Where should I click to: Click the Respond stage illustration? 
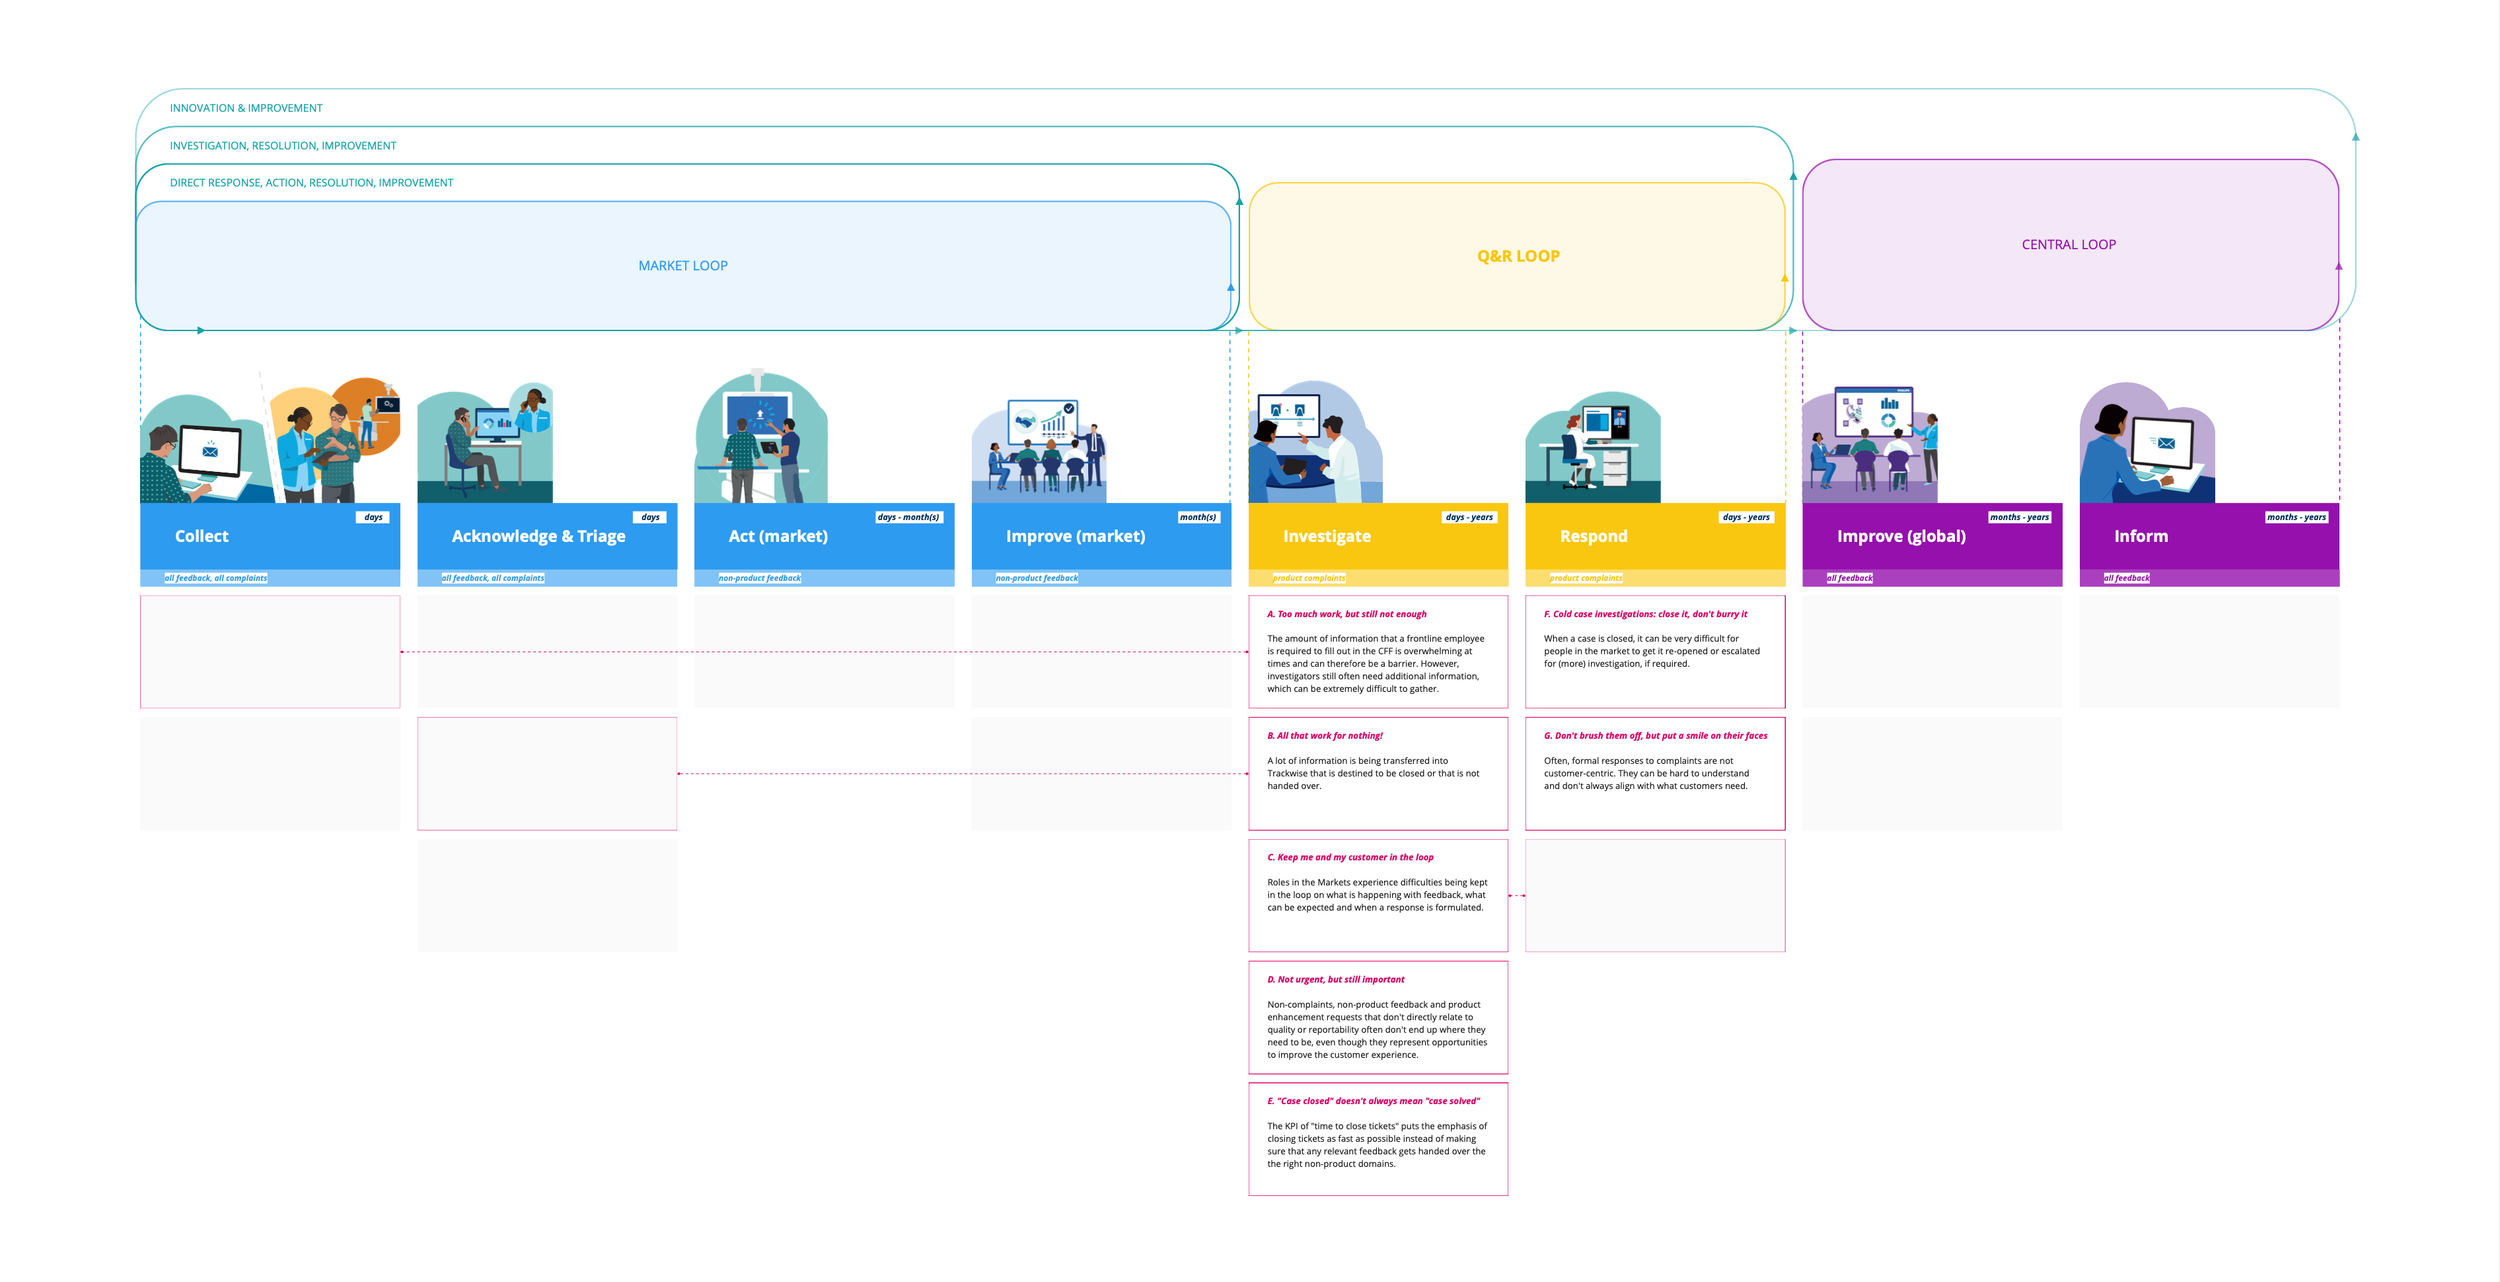(x=1593, y=448)
